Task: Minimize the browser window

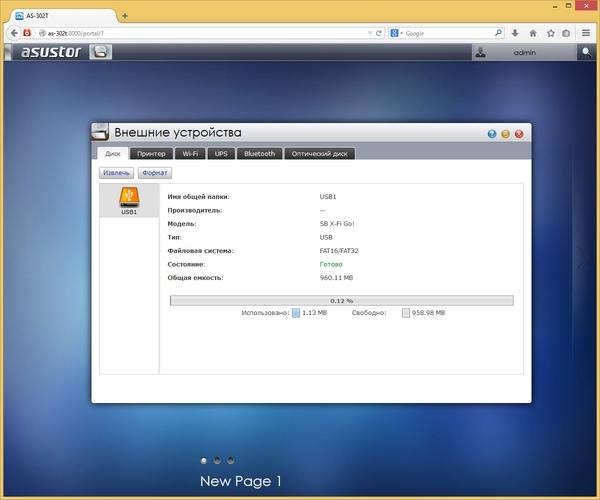Action: [x=554, y=6]
